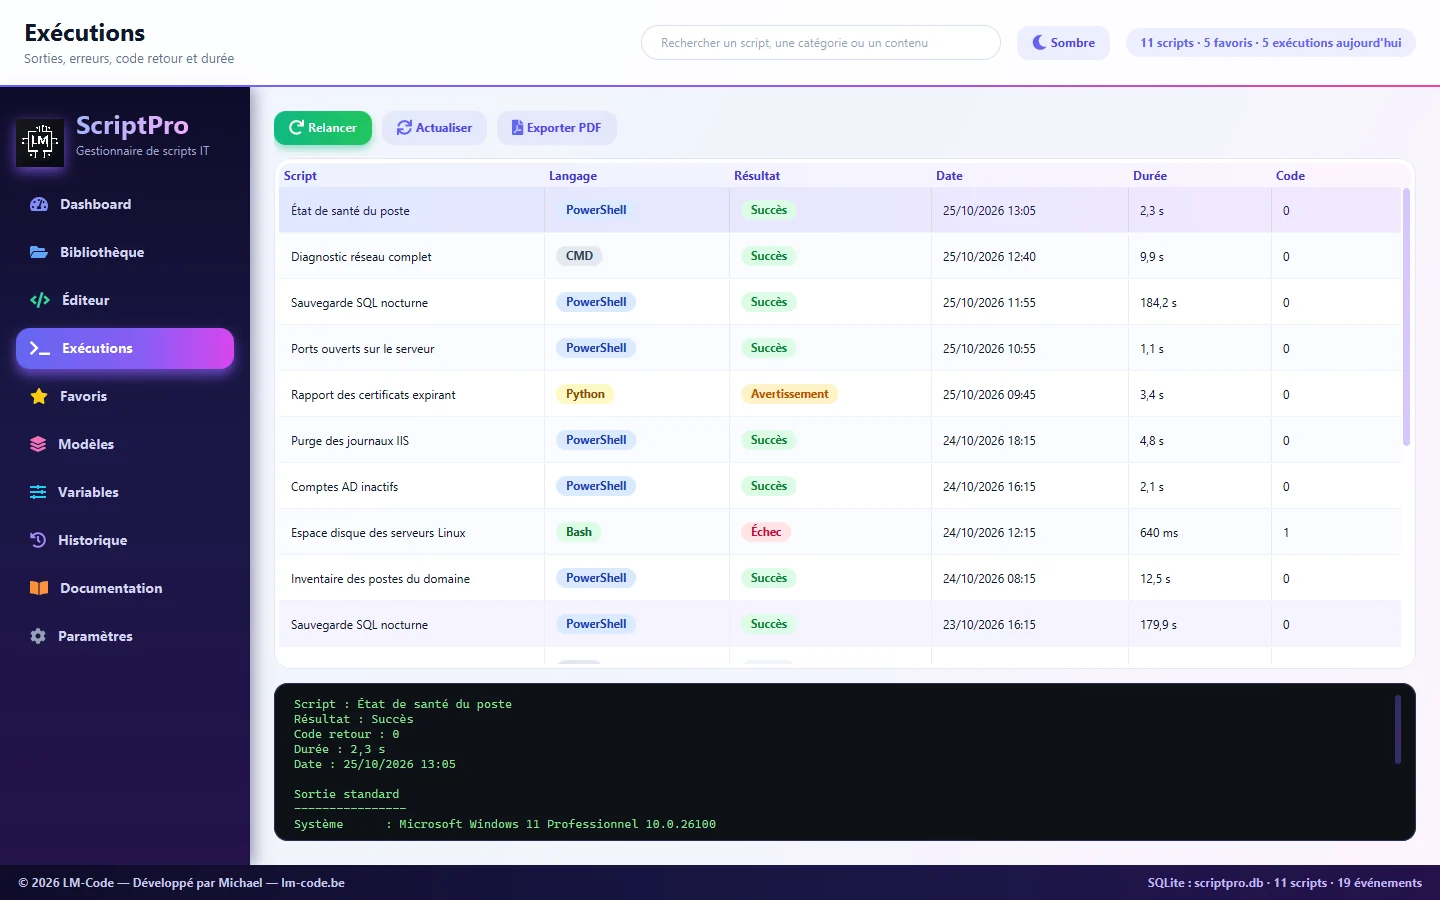Toggle the Sombre dark mode
Screen dimensions: 1440x900
pos(1063,43)
